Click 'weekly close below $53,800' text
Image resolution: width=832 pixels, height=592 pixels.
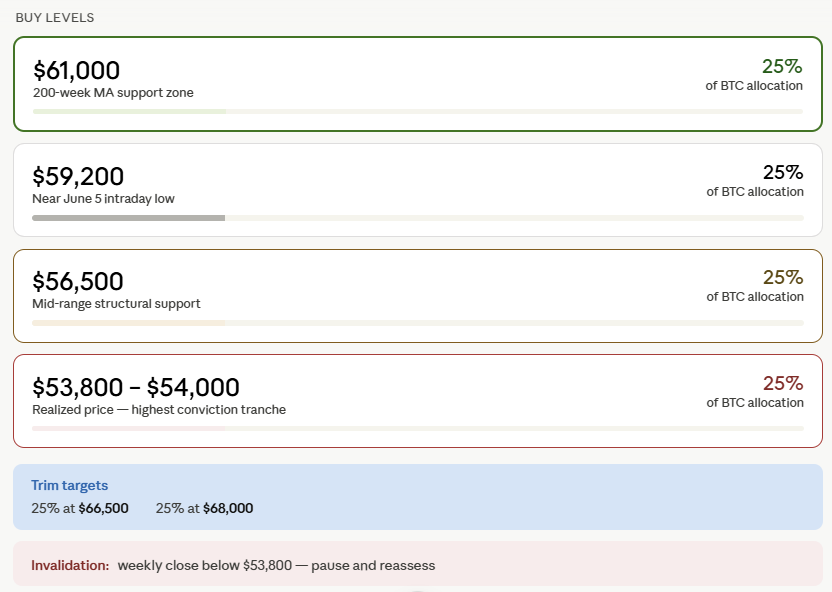click(205, 565)
